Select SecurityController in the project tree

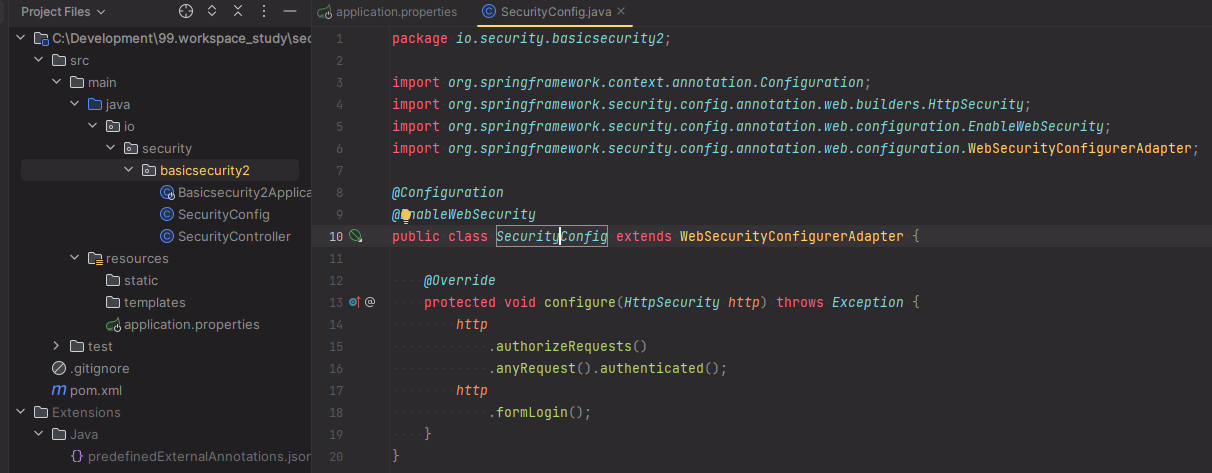click(234, 236)
